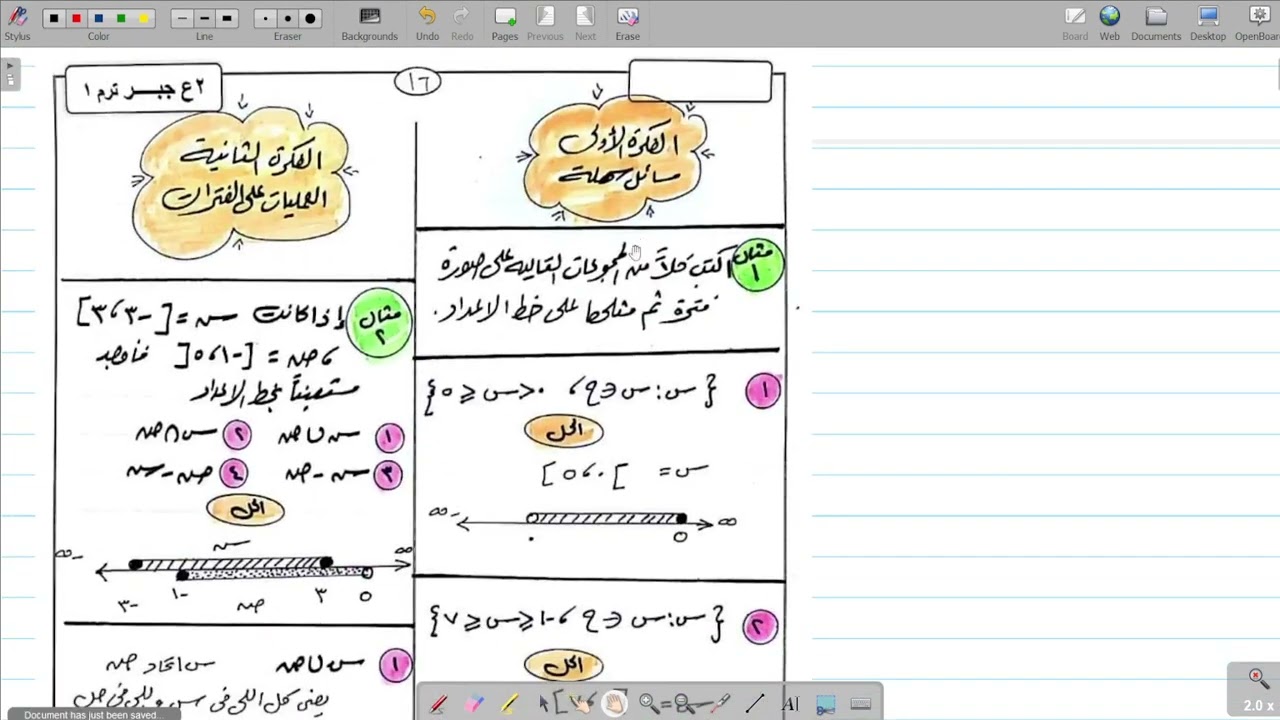Go to the Previous page
This screenshot has height=720, width=1280.
(x=545, y=22)
